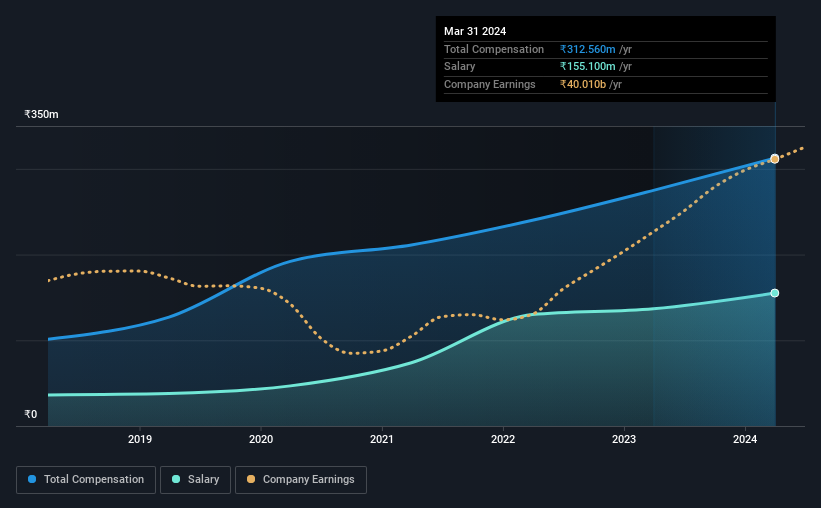Select the 2023 label on the x-axis

tap(624, 439)
